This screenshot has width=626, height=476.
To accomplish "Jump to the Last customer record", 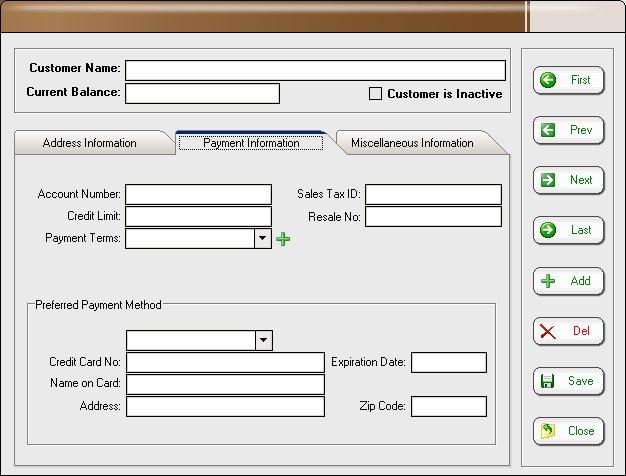I will [568, 230].
